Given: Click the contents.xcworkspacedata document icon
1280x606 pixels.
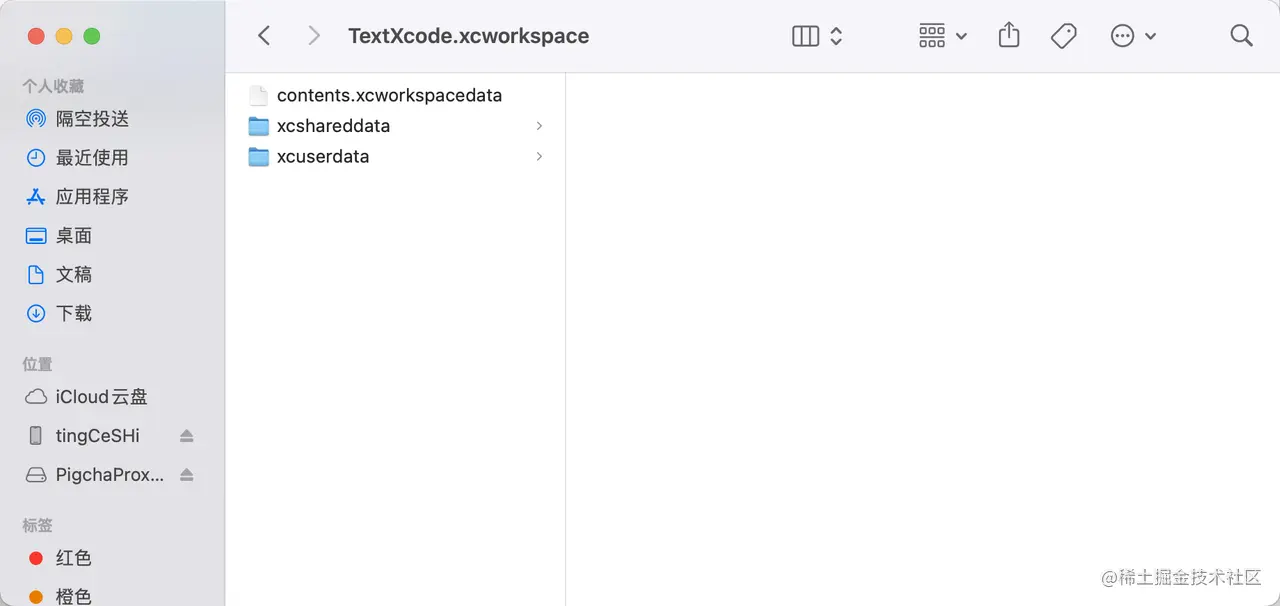Looking at the screenshot, I should pos(258,95).
